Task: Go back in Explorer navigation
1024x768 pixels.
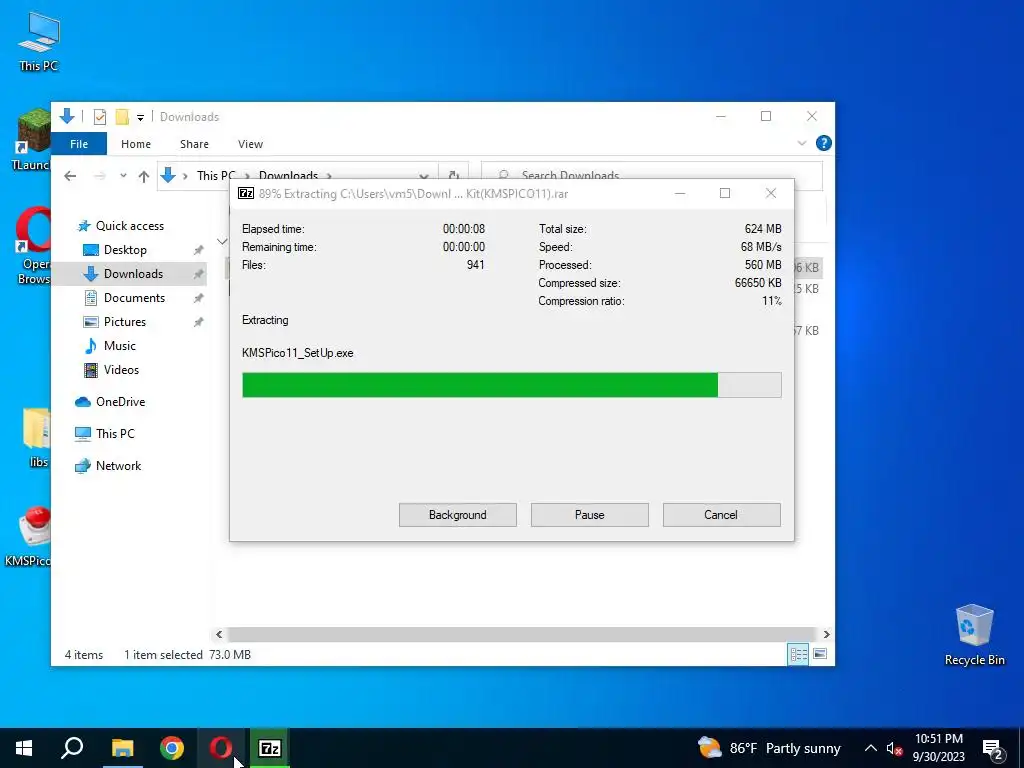Action: pyautogui.click(x=70, y=176)
